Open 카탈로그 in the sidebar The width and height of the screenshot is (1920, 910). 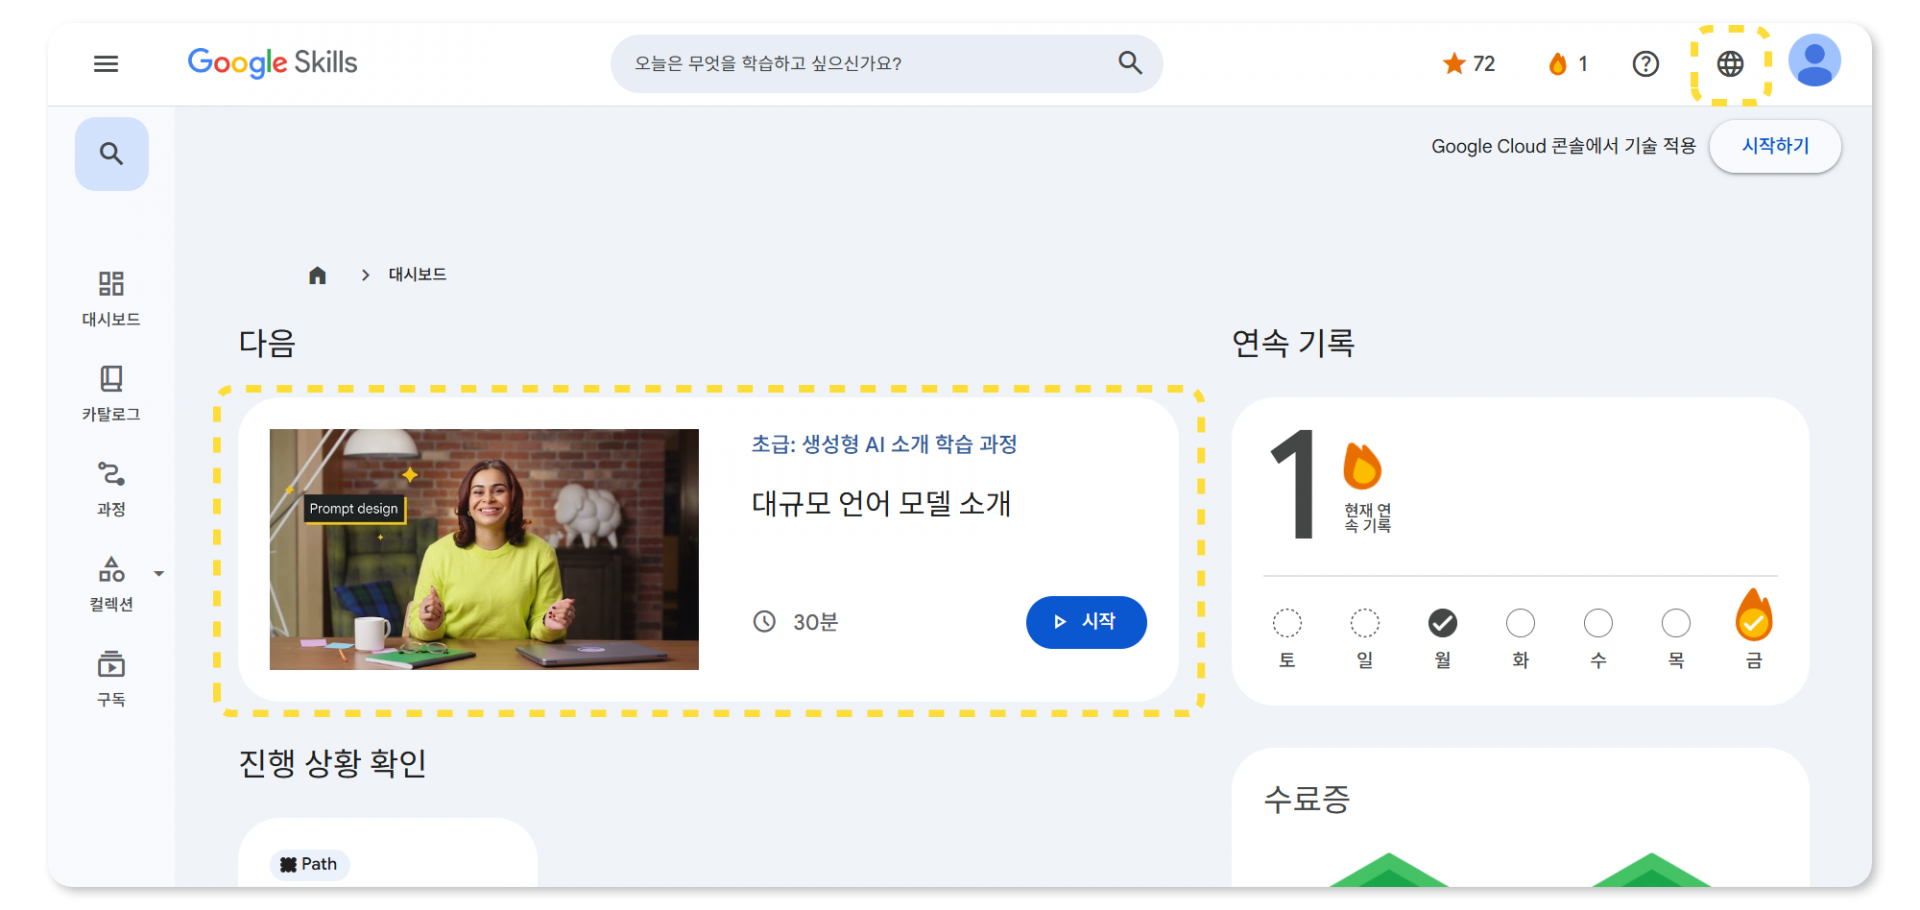point(111,393)
